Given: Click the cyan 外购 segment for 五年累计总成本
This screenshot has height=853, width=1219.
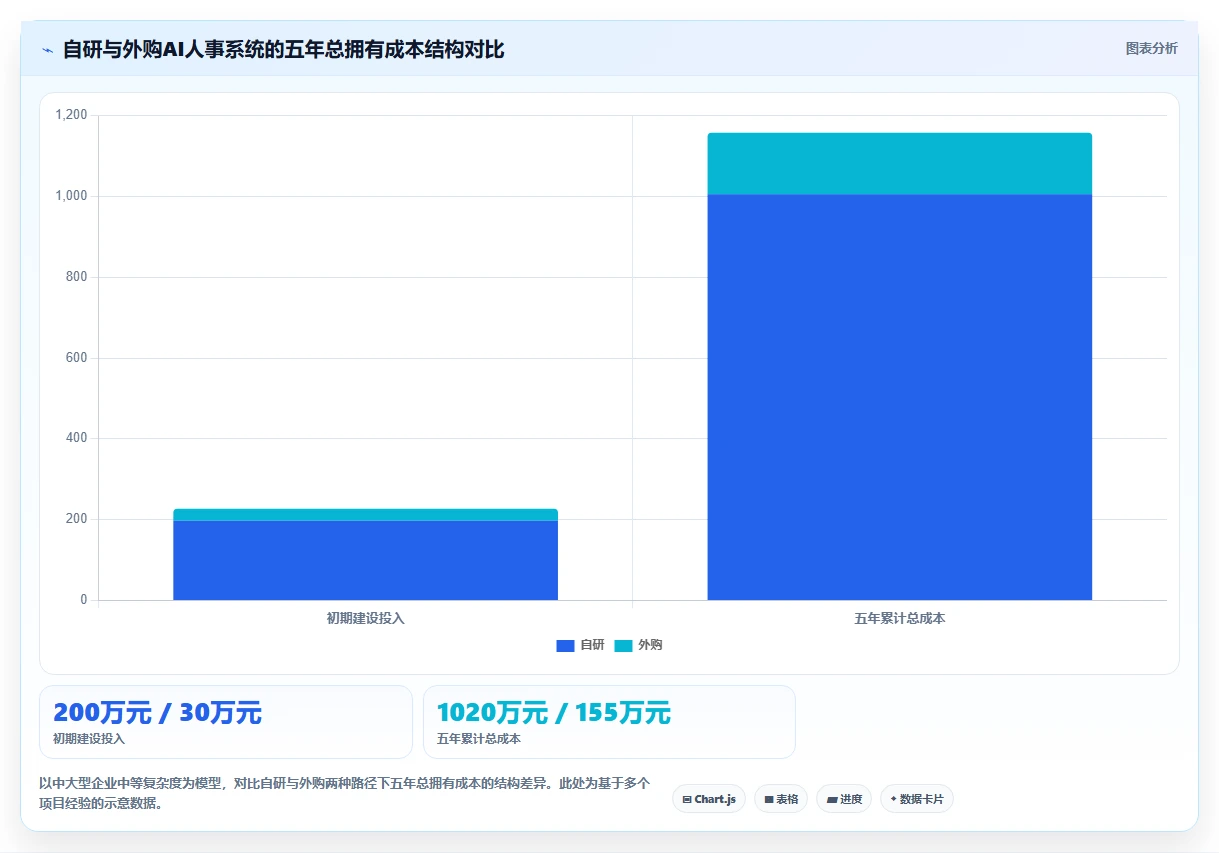Looking at the screenshot, I should tap(899, 163).
